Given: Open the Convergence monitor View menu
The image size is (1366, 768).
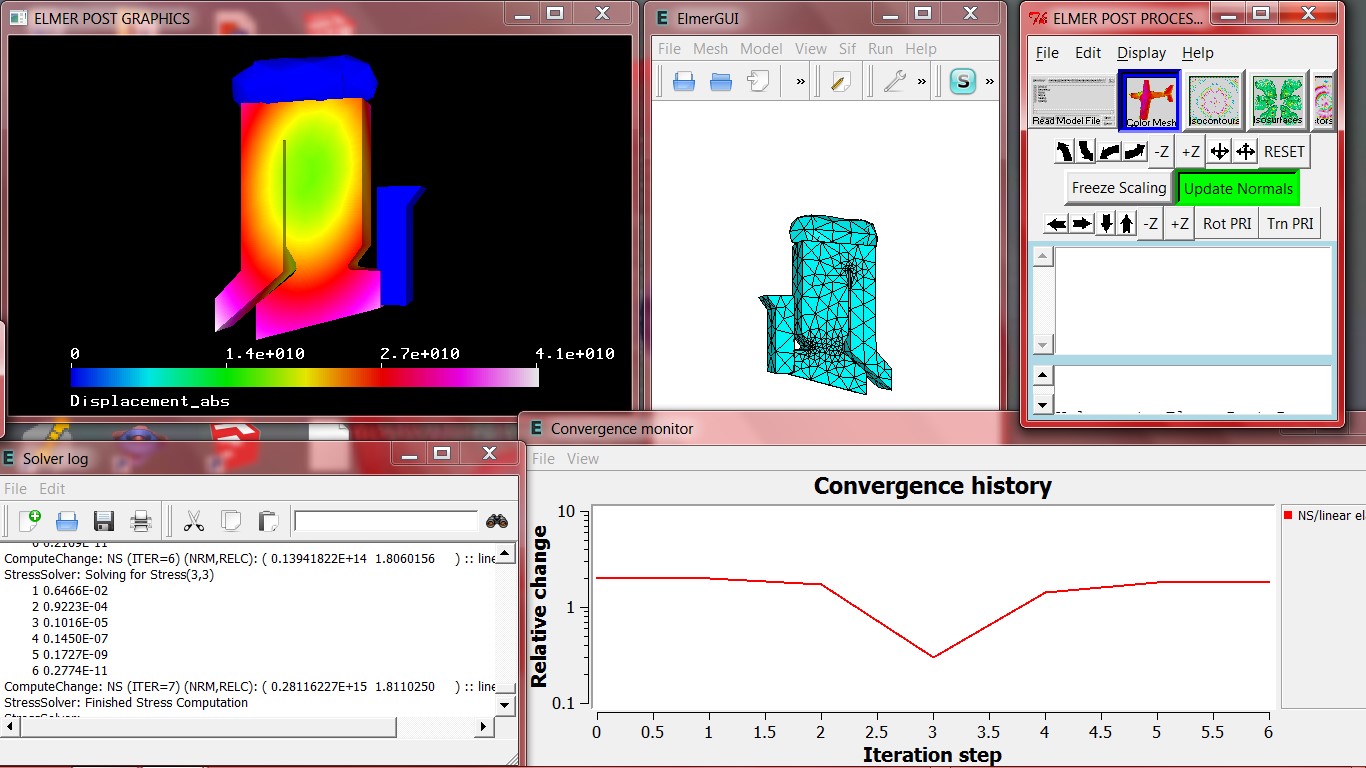Looking at the screenshot, I should tap(583, 459).
